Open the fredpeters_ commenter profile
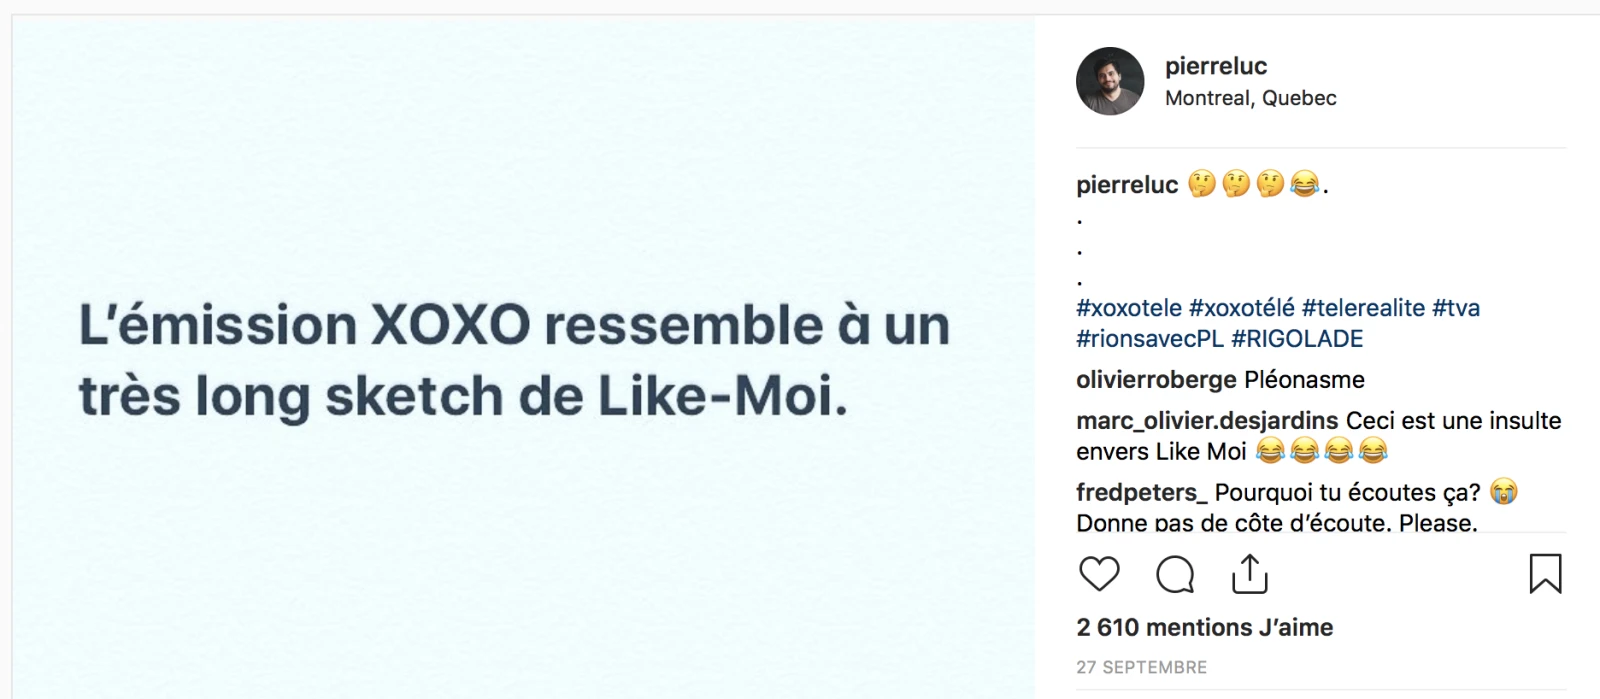This screenshot has height=699, width=1600. click(x=1142, y=493)
